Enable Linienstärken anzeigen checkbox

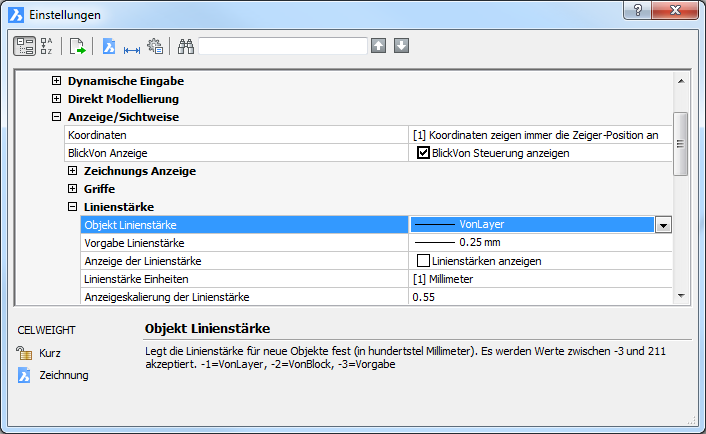[423, 261]
